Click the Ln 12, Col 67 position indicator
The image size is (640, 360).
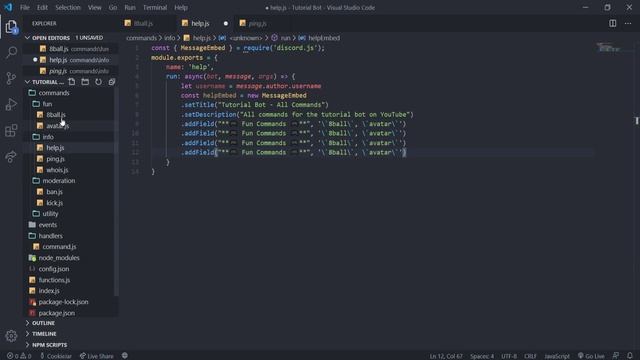(x=446, y=356)
